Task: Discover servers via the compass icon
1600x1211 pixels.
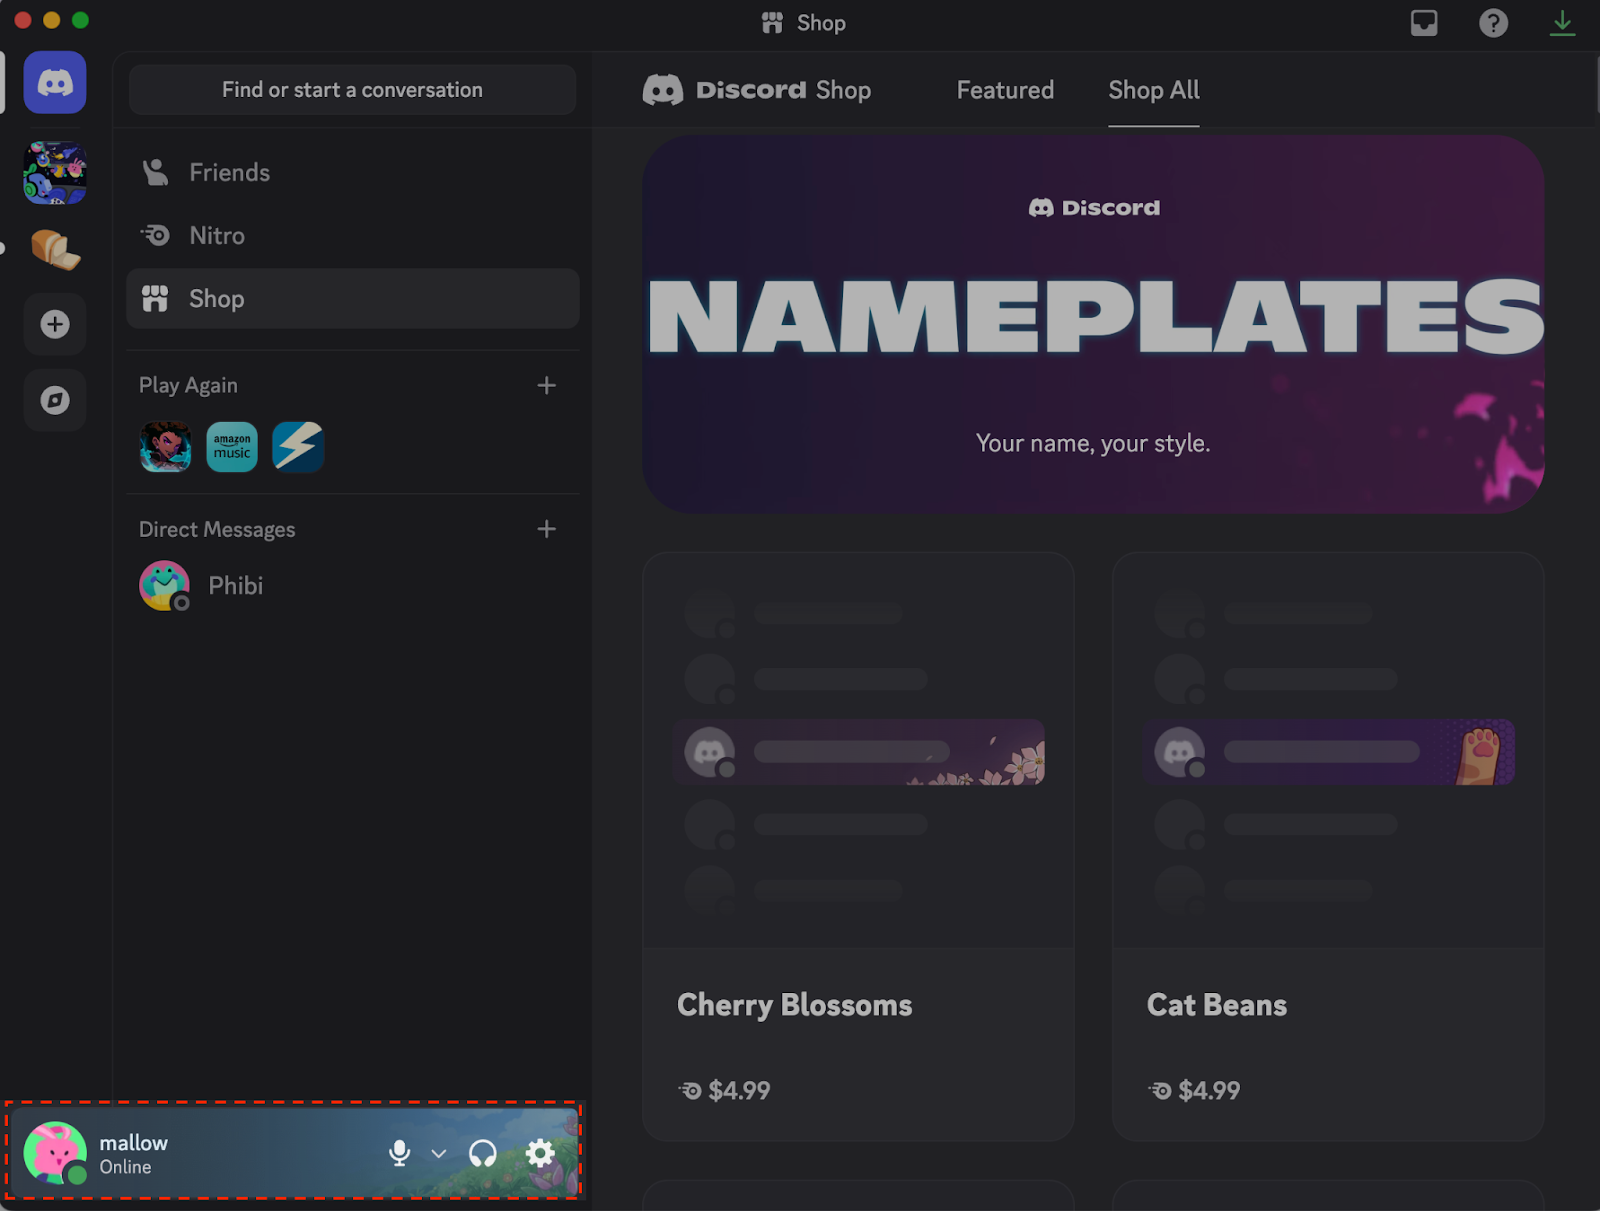Action: tap(54, 400)
